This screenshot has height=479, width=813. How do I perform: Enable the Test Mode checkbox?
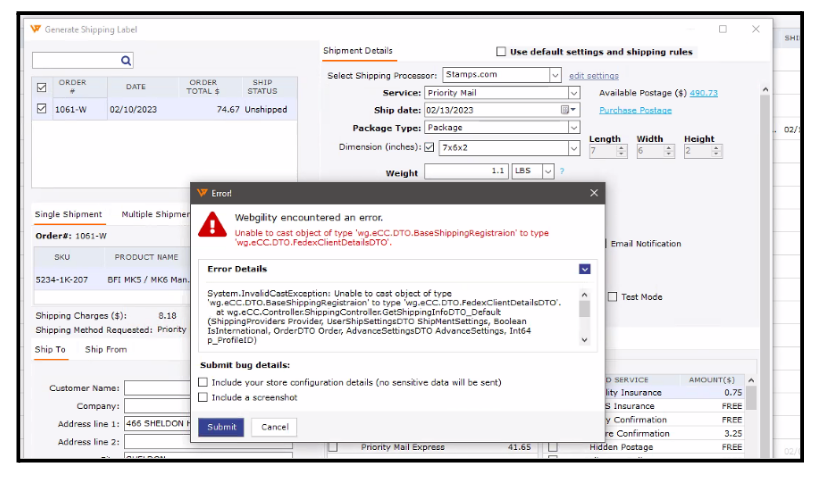(x=612, y=297)
